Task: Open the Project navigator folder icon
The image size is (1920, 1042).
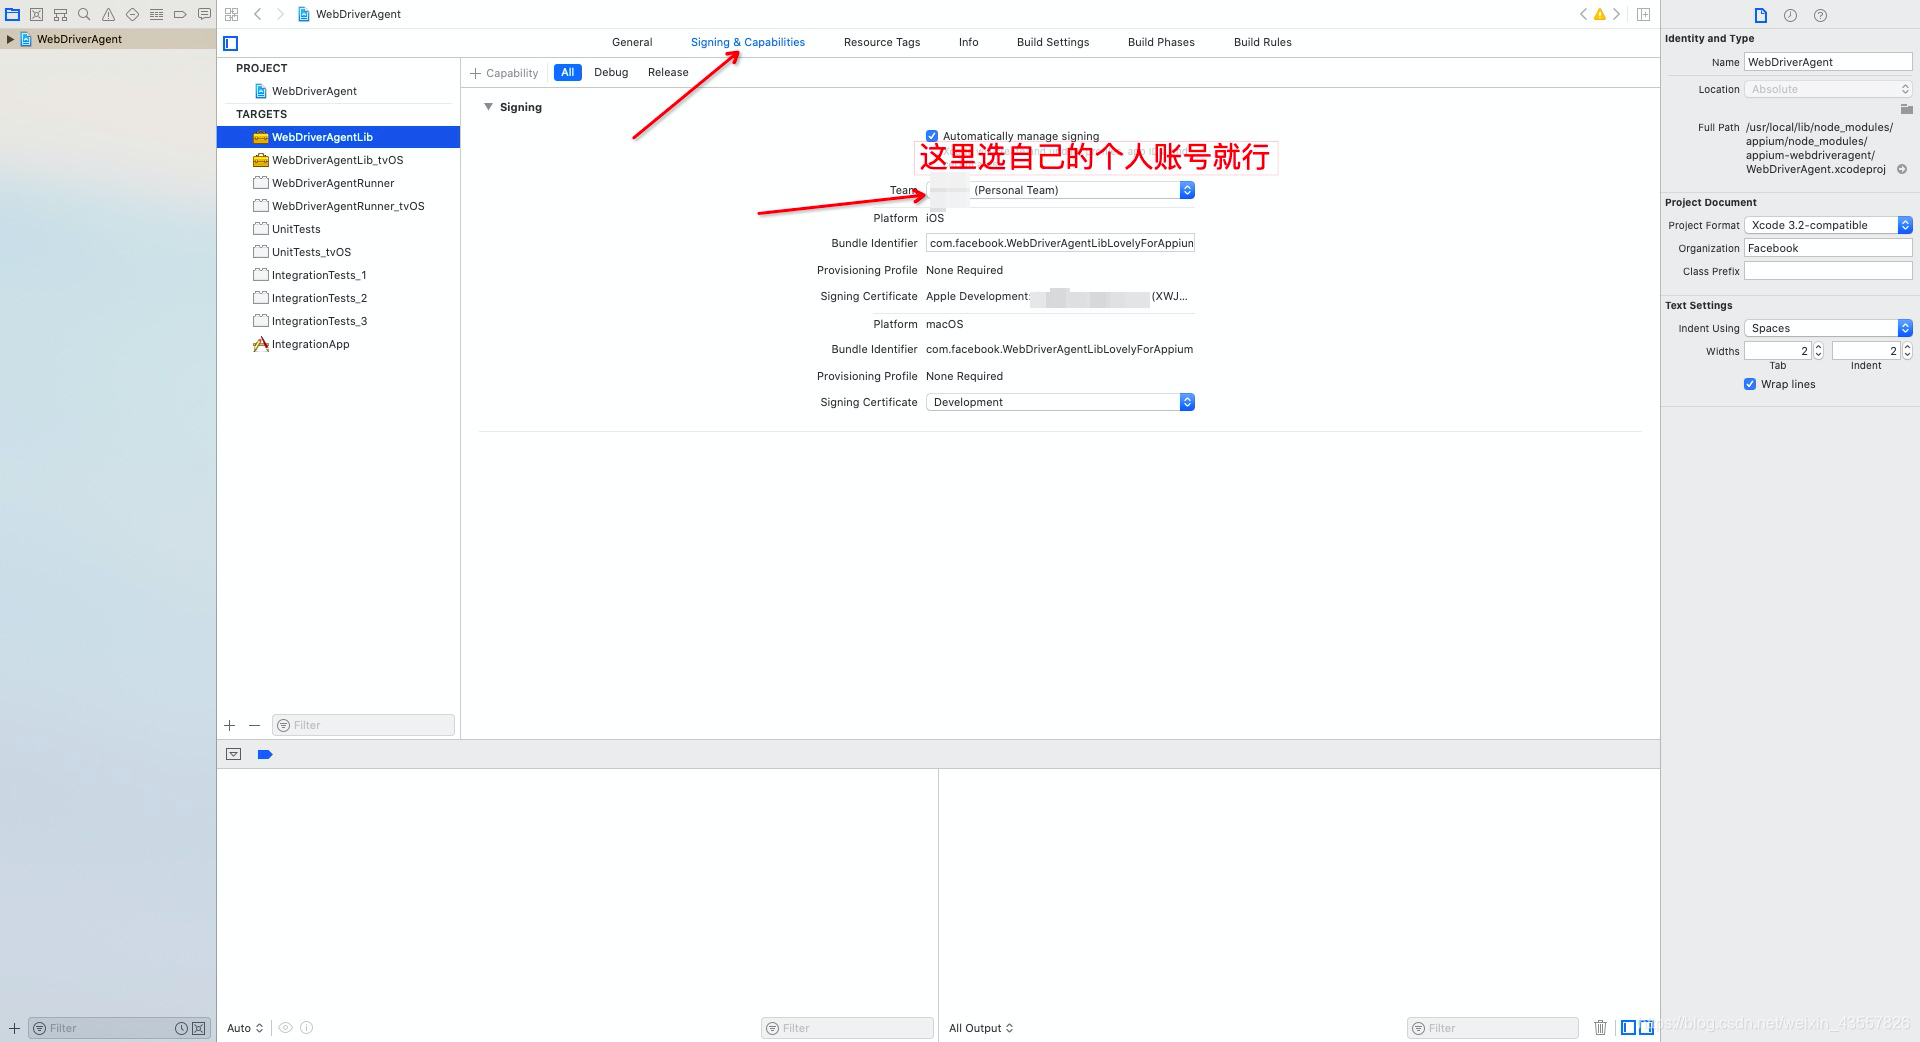Action: click(12, 14)
